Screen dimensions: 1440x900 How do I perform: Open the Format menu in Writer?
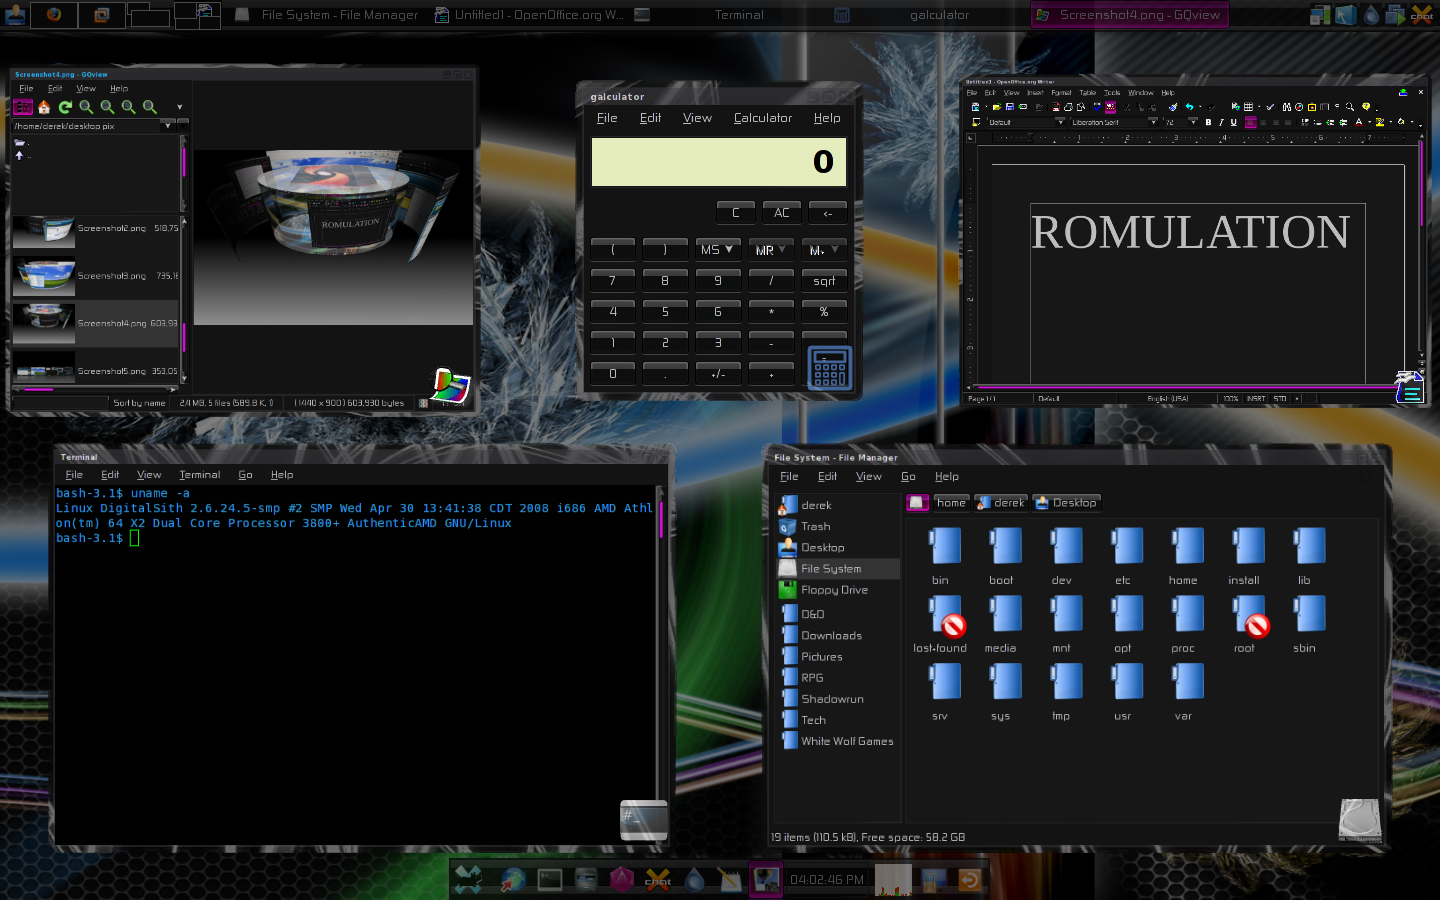point(1061,93)
